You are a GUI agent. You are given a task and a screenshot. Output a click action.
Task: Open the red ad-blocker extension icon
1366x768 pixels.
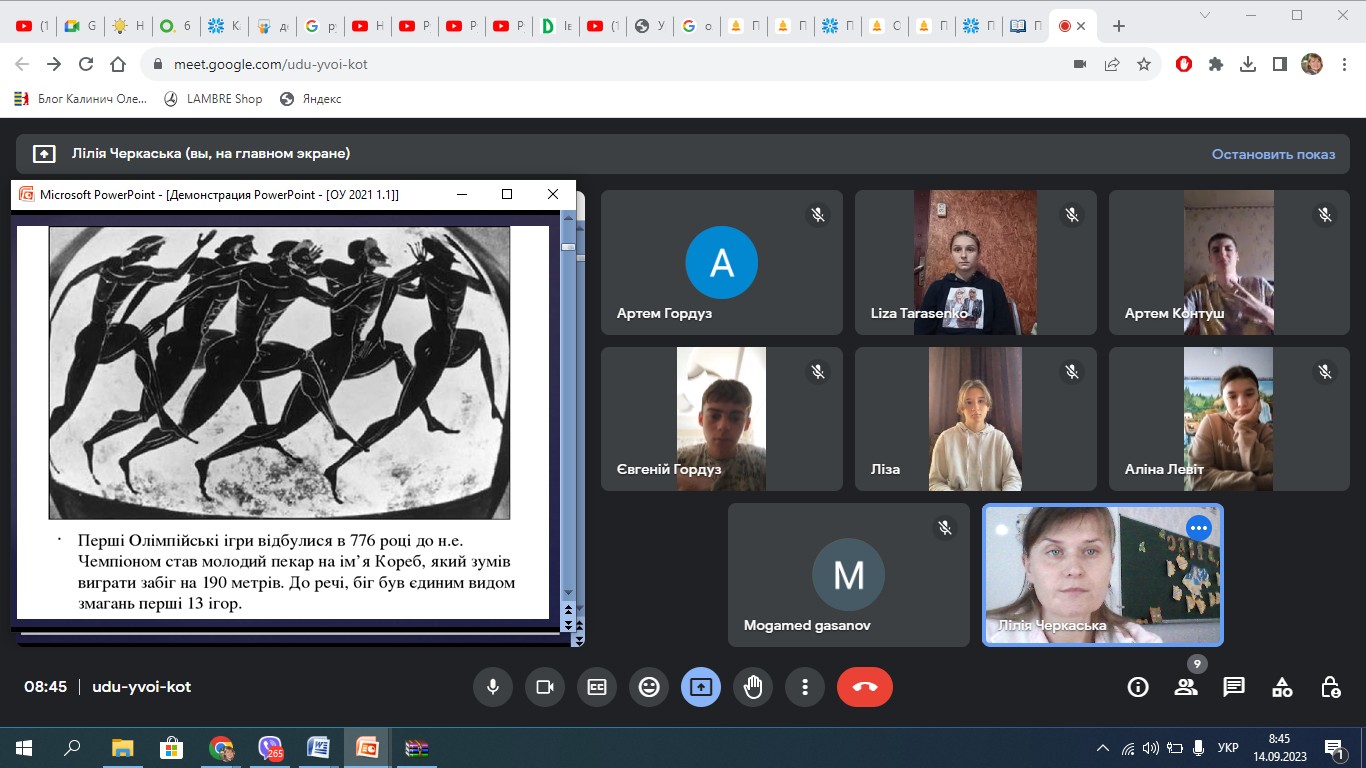pyautogui.click(x=1184, y=64)
